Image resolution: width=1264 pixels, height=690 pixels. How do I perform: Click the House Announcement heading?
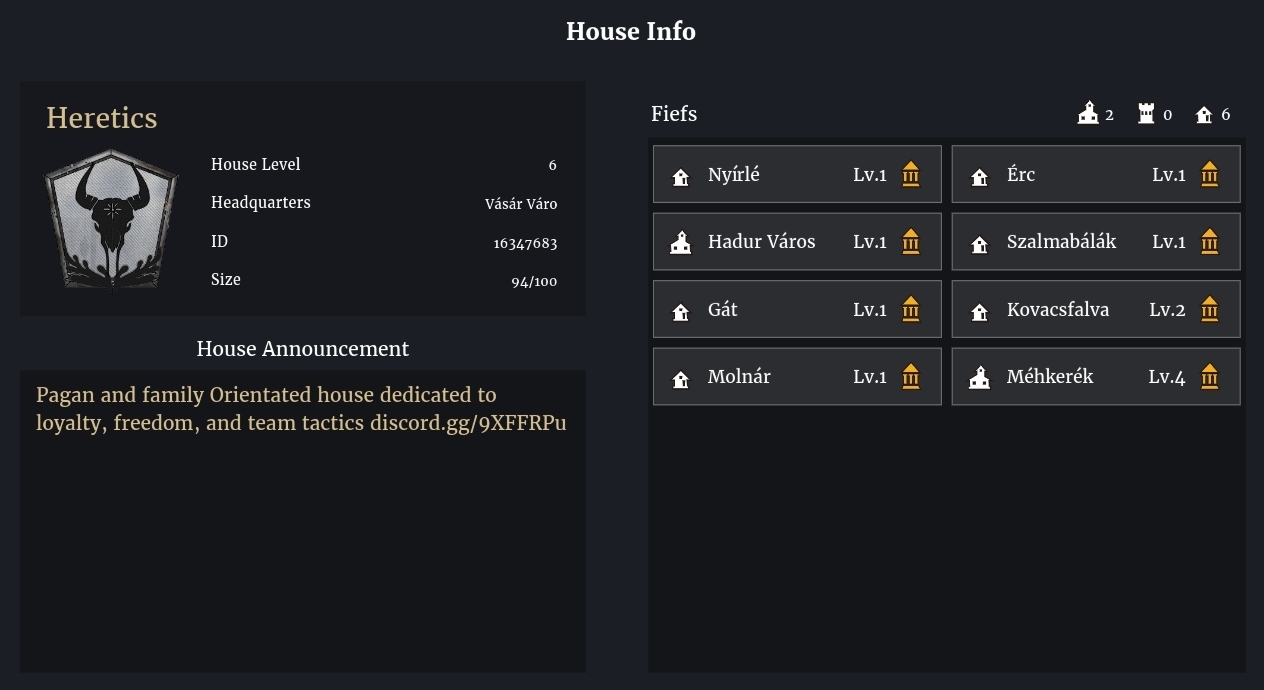pyautogui.click(x=303, y=349)
